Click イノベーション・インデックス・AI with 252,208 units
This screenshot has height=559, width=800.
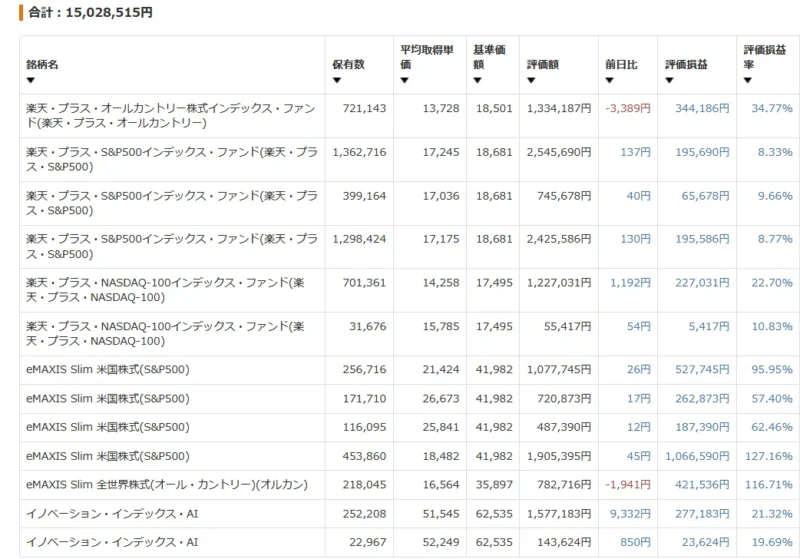coord(112,514)
